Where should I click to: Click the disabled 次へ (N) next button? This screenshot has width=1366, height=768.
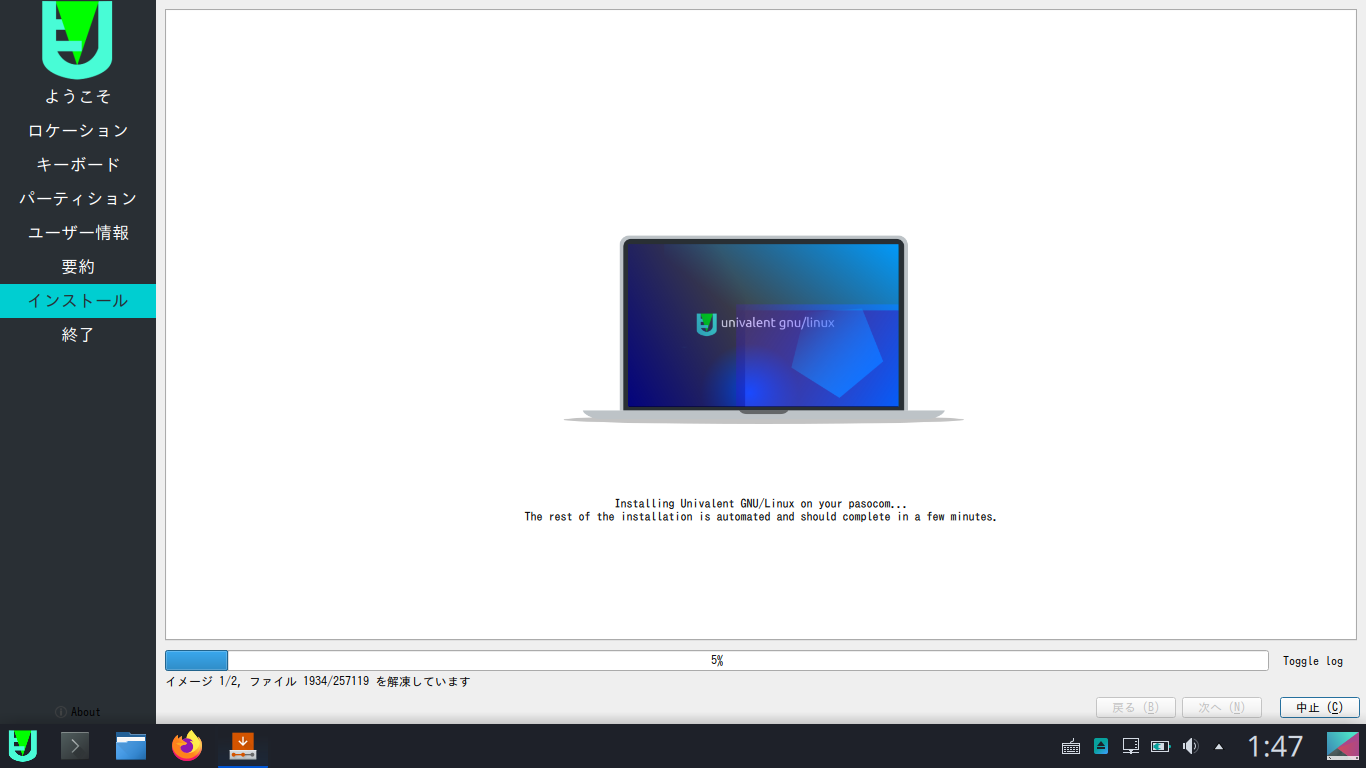tap(1222, 707)
